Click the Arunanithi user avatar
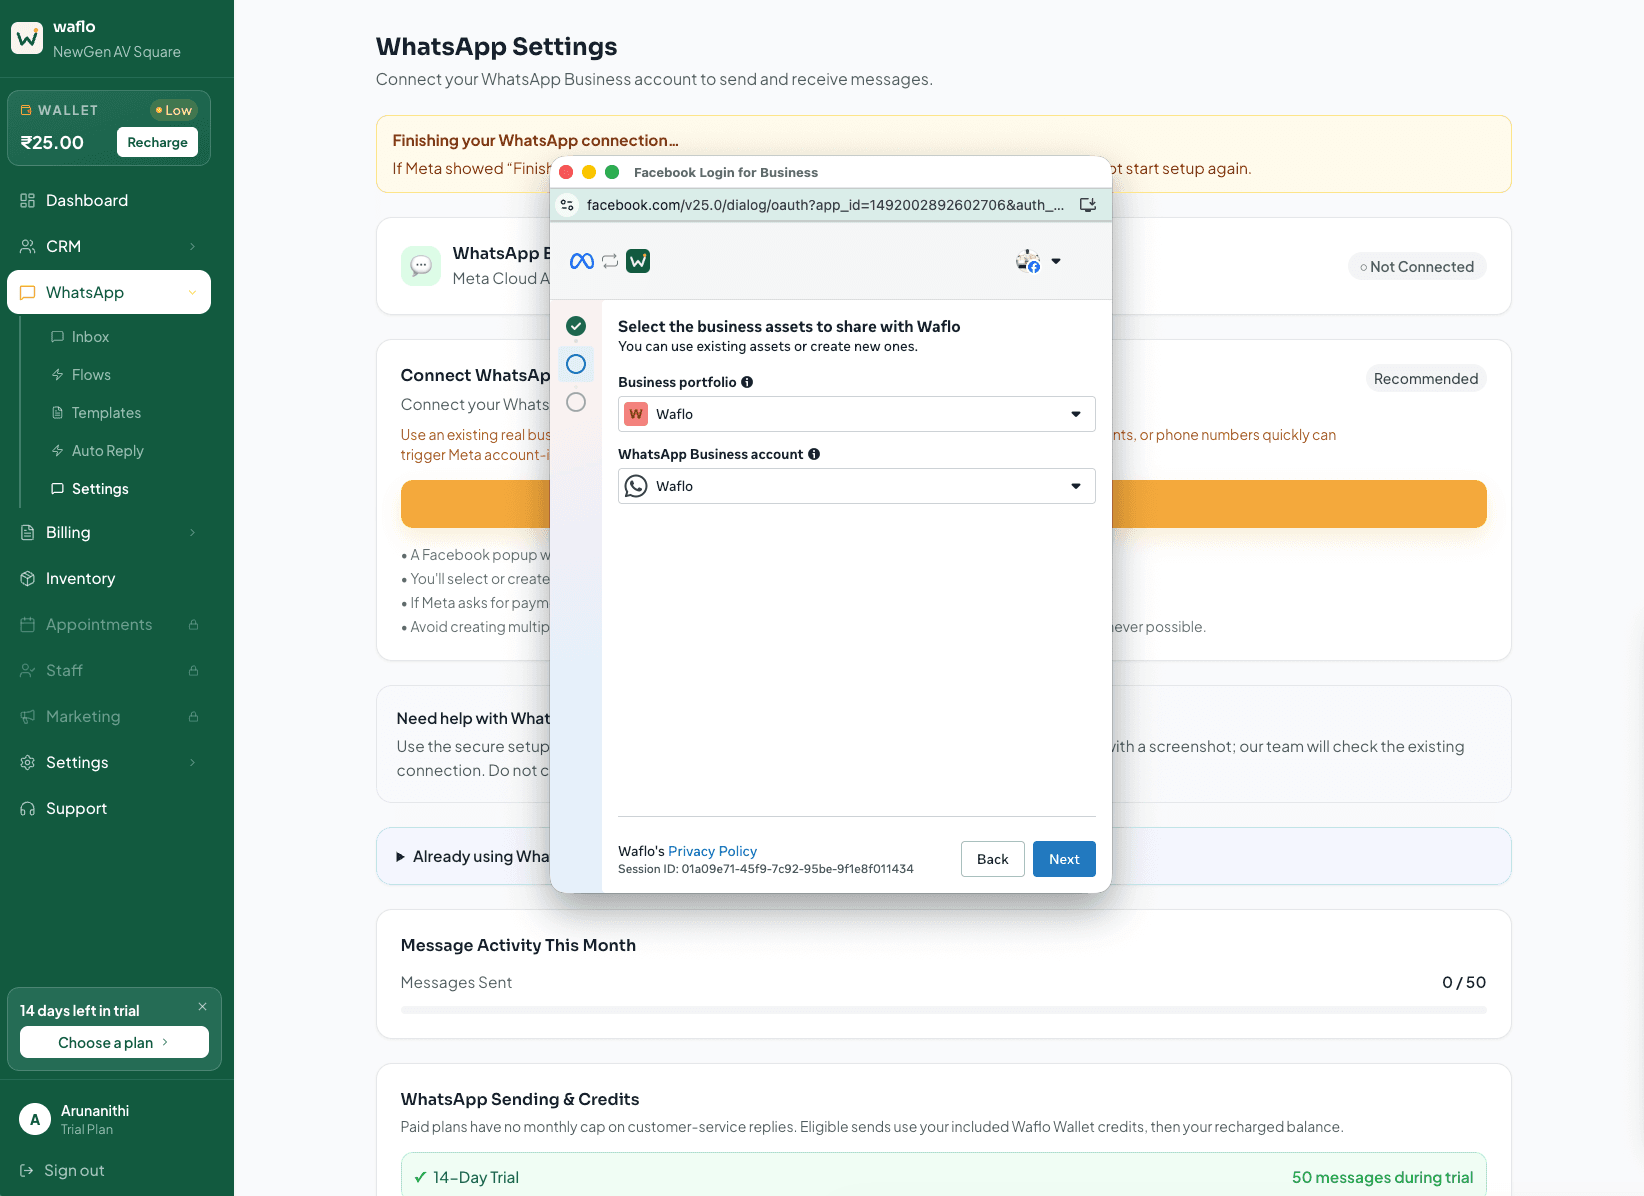 click(x=35, y=1119)
